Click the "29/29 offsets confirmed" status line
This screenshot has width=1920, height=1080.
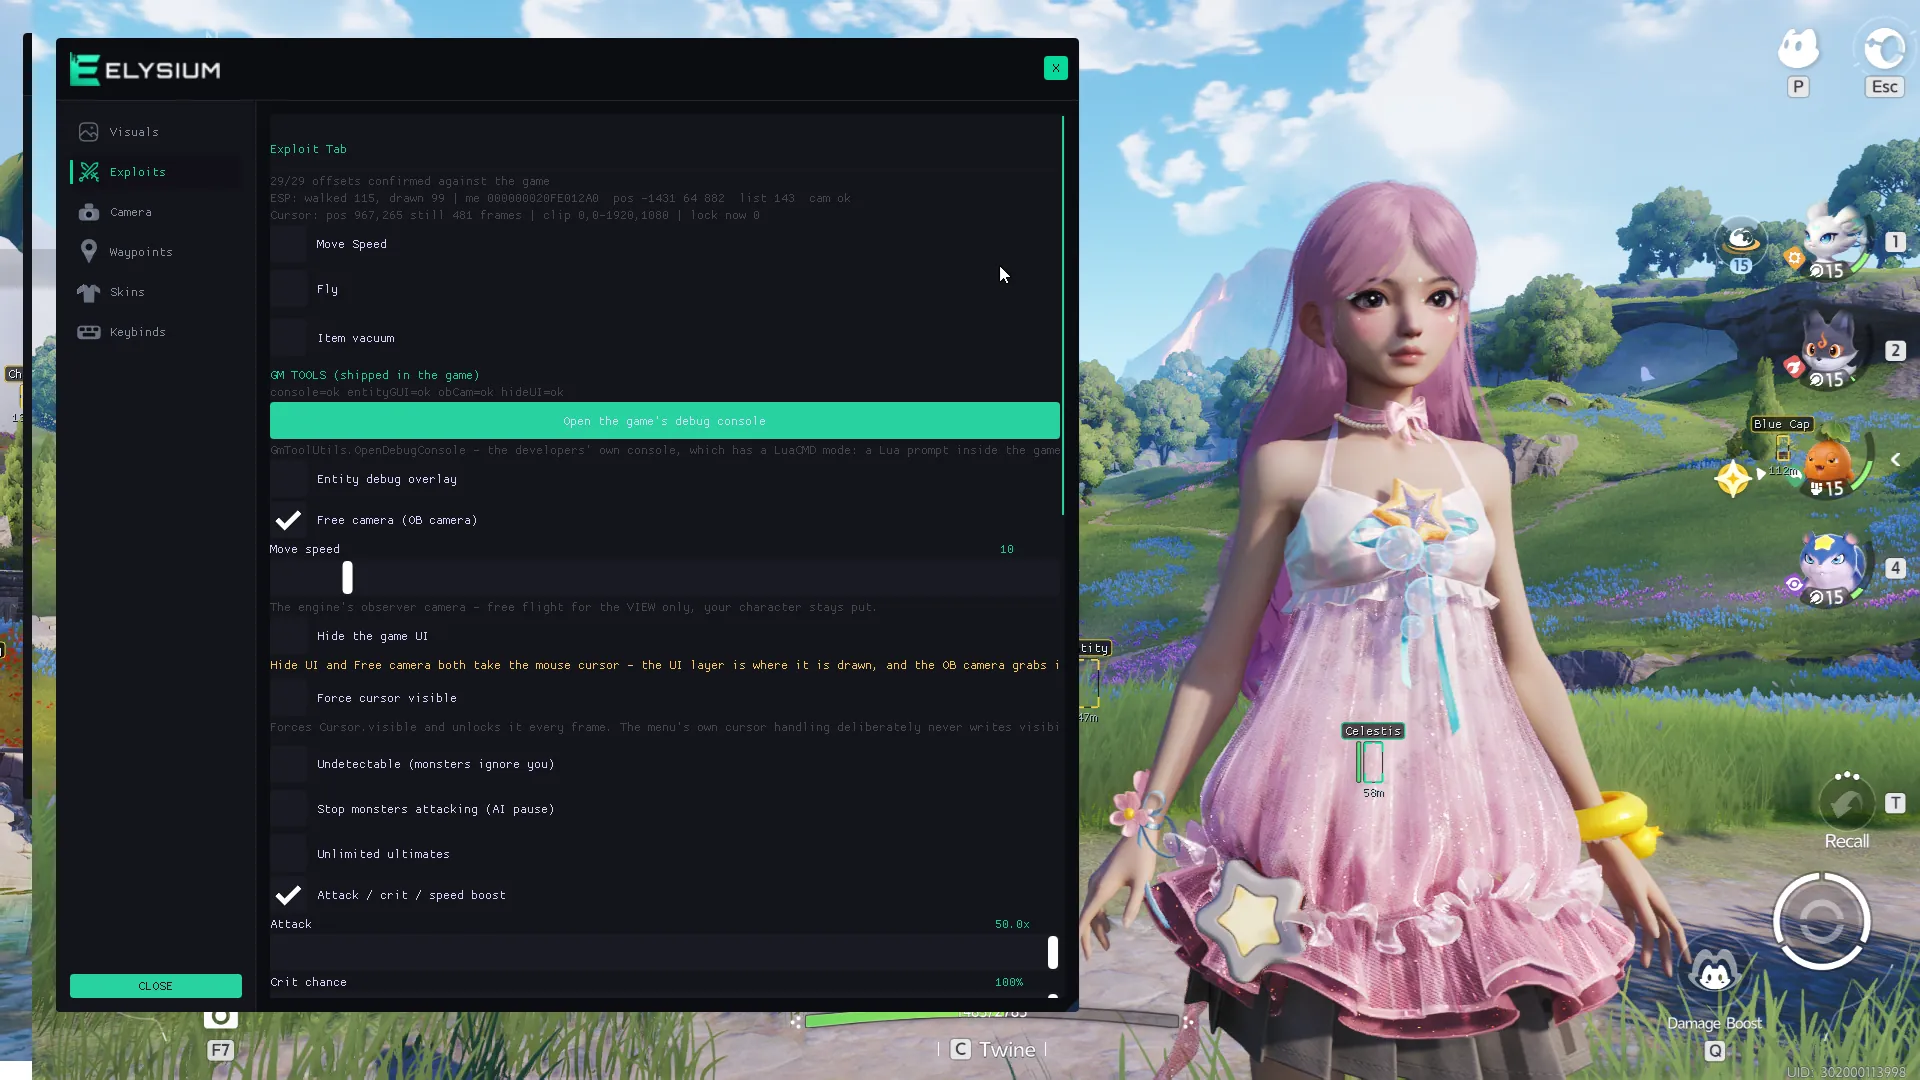[410, 181]
